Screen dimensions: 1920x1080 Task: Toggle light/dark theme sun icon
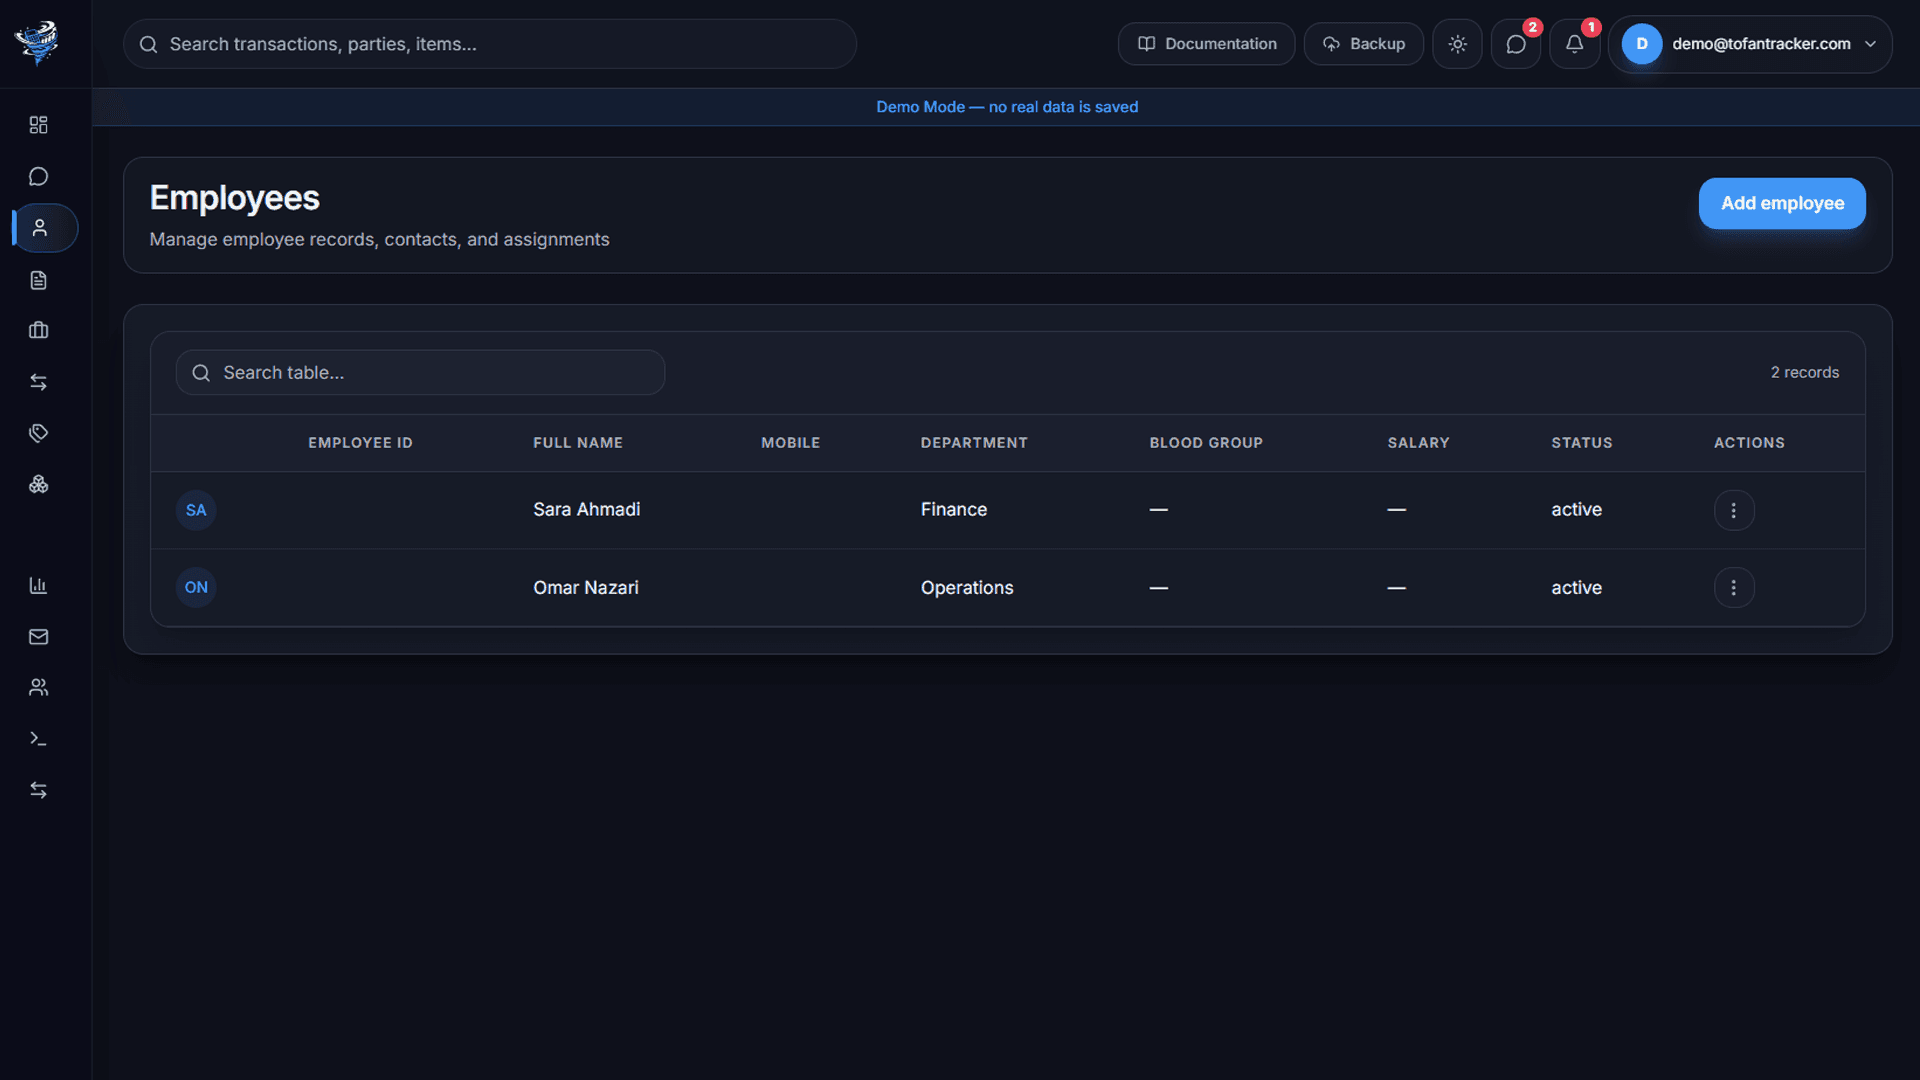pyautogui.click(x=1457, y=44)
